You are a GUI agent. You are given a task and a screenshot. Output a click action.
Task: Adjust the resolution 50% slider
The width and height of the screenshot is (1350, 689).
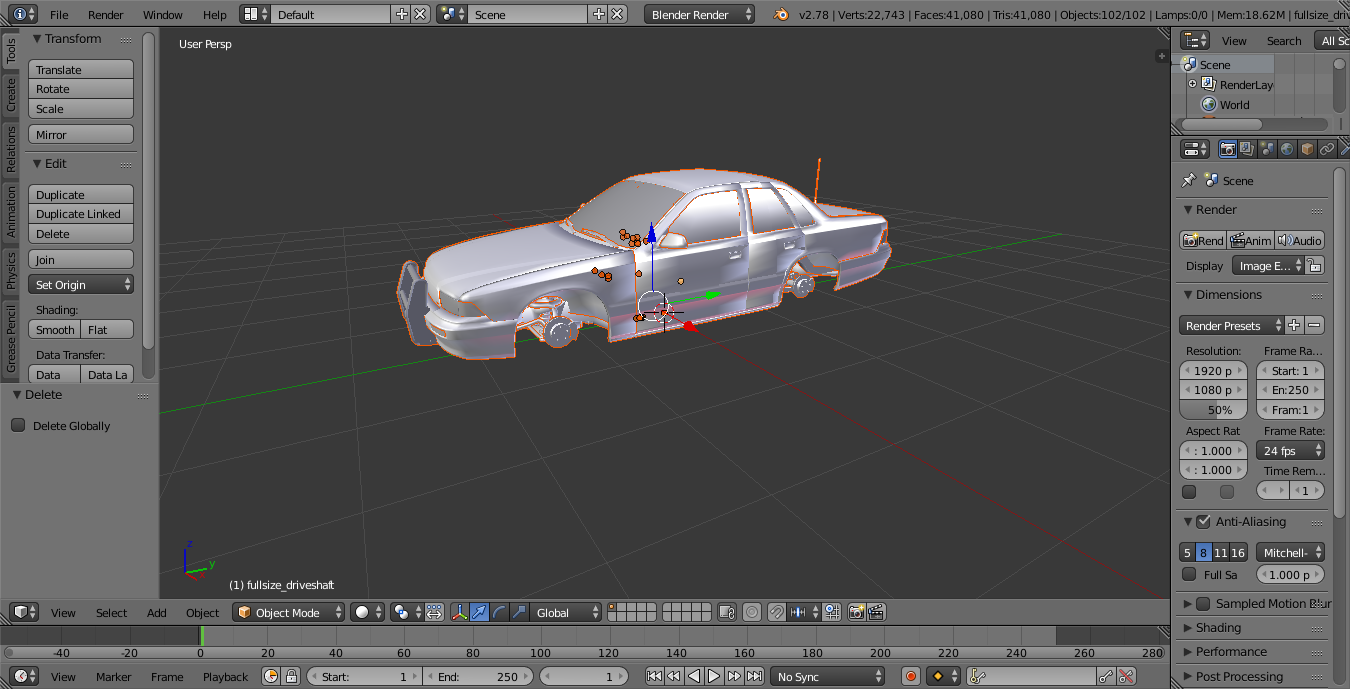tap(1214, 410)
